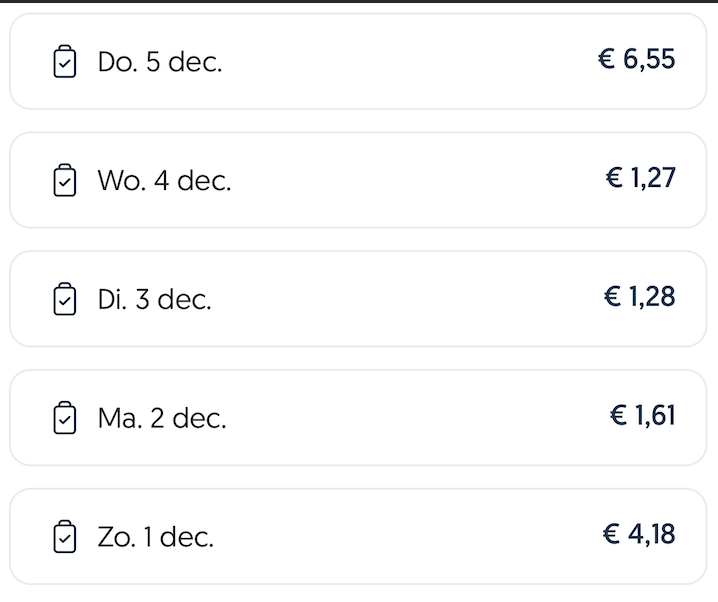This screenshot has width=718, height=602.
Task: Tap the Di. 3 dec. date label
Action: tap(155, 299)
